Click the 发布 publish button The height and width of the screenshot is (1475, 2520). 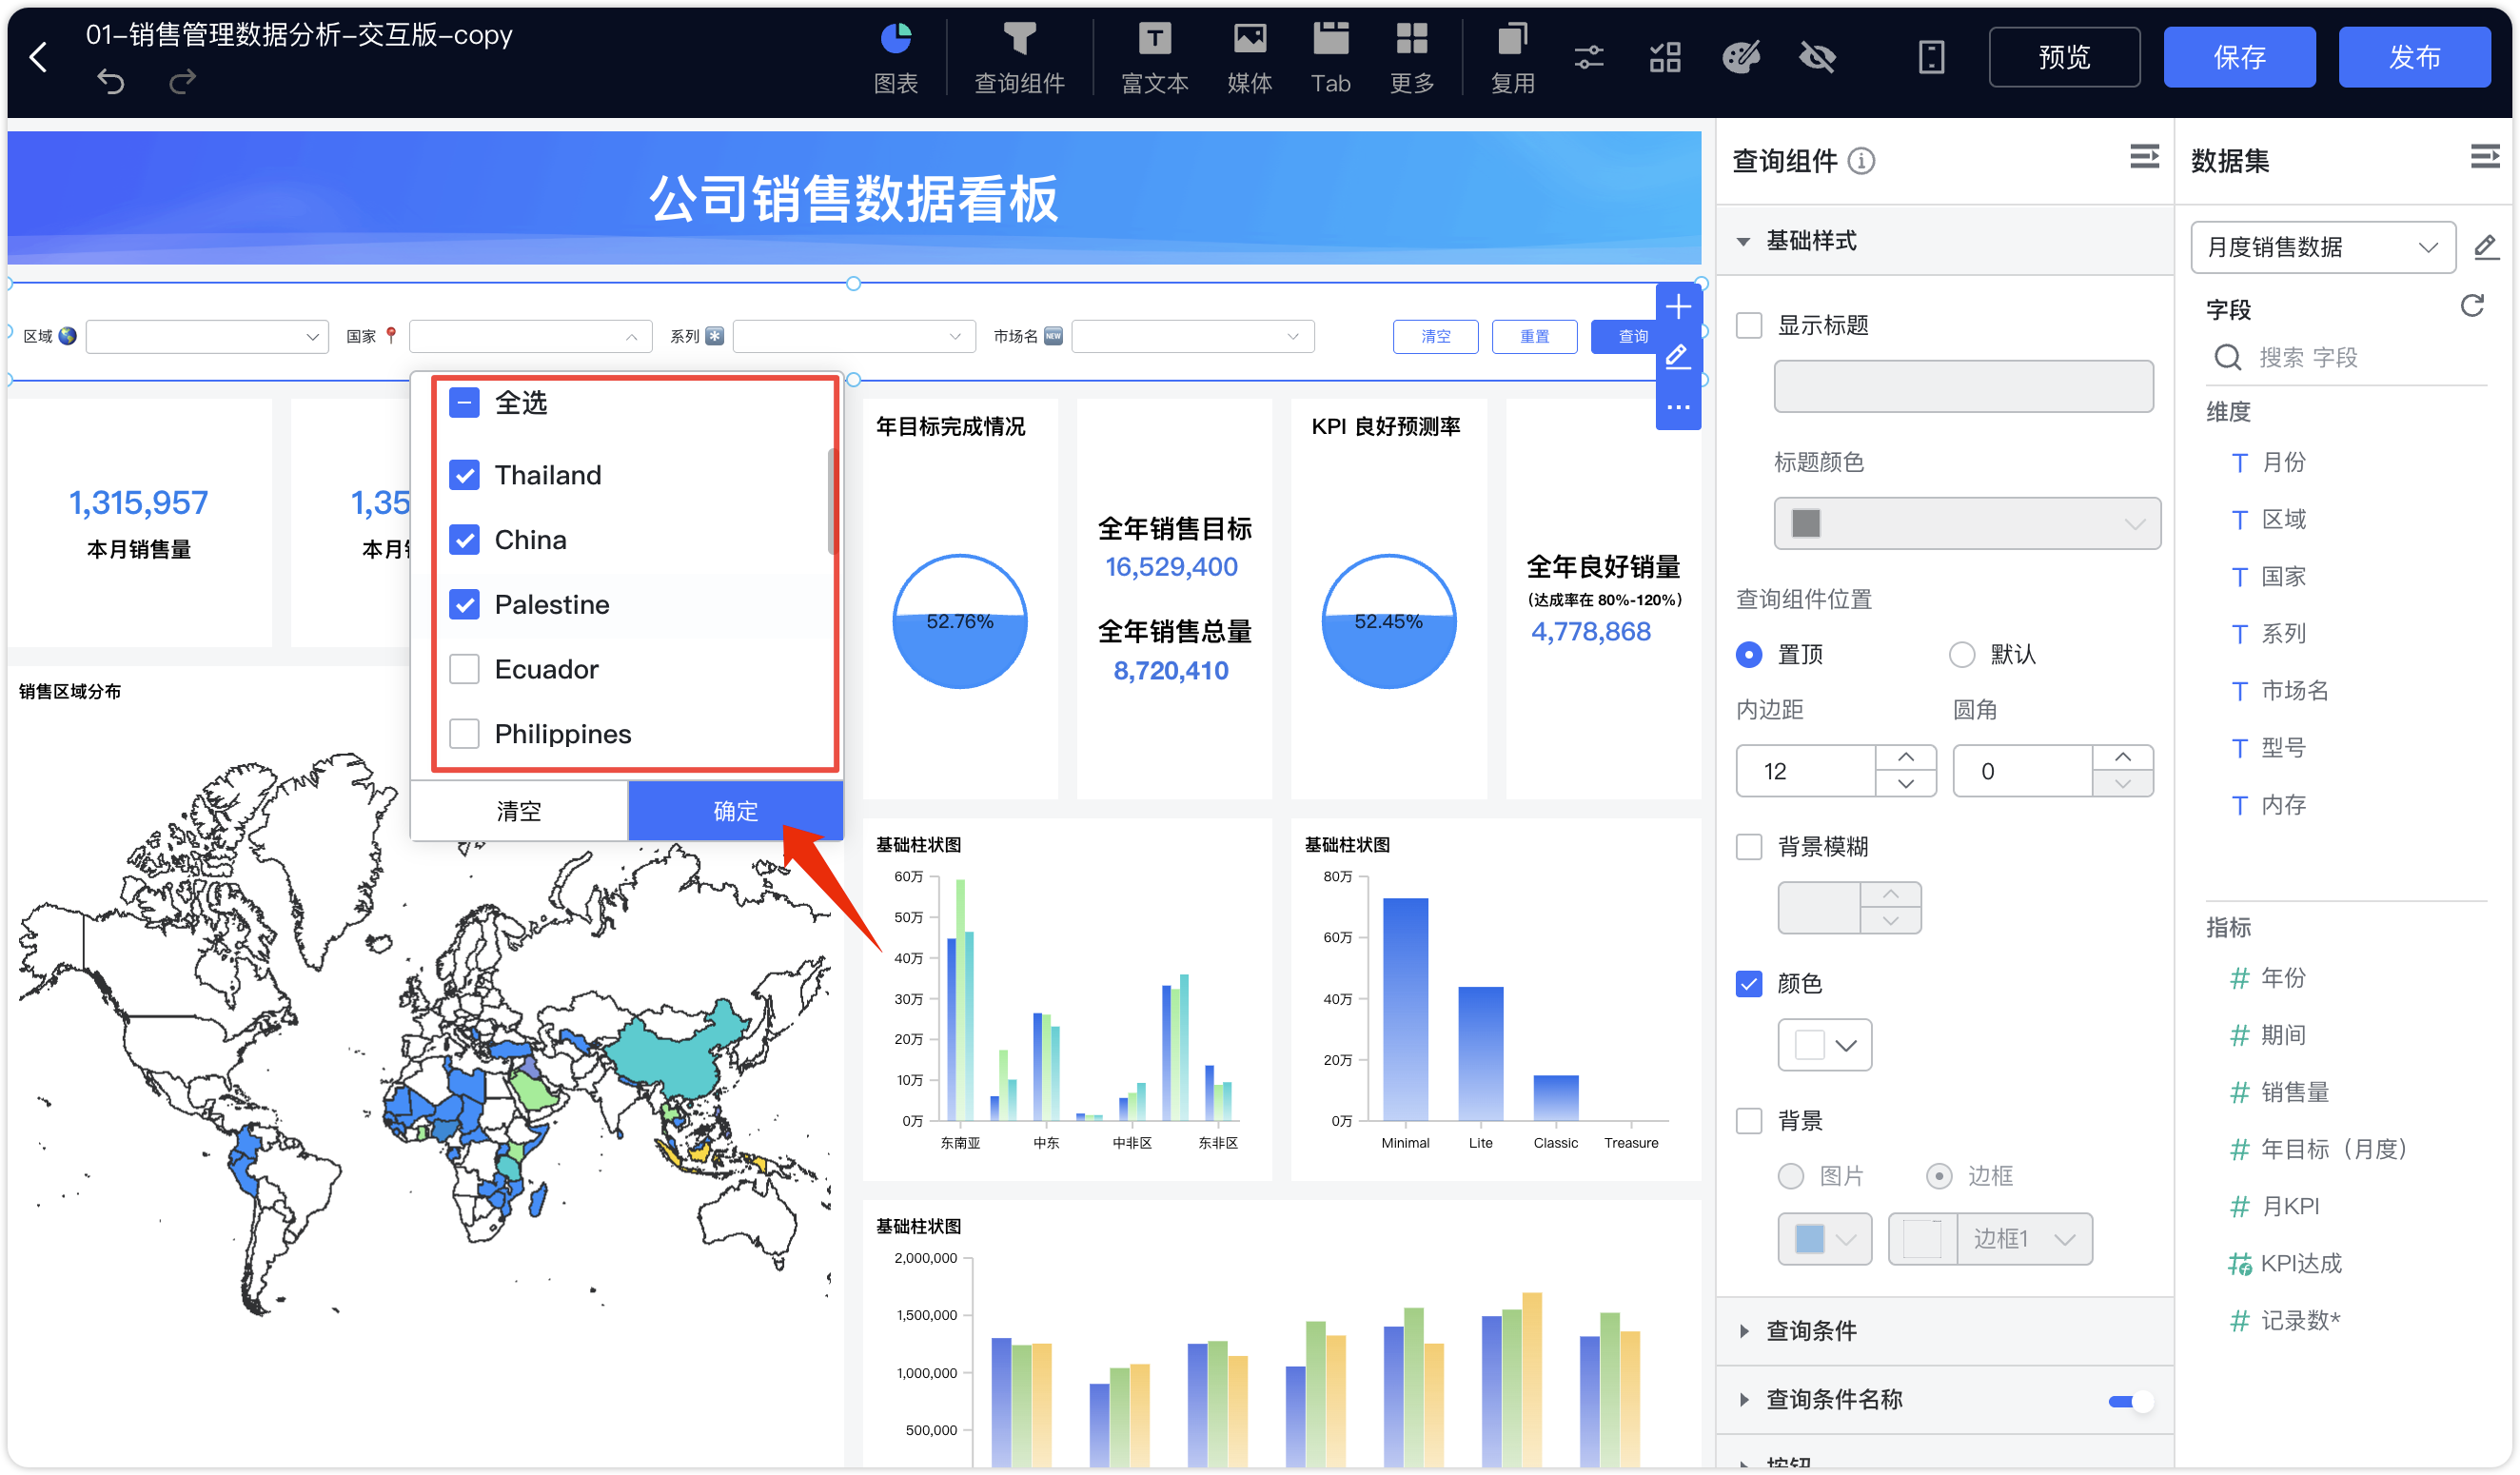tap(2413, 57)
